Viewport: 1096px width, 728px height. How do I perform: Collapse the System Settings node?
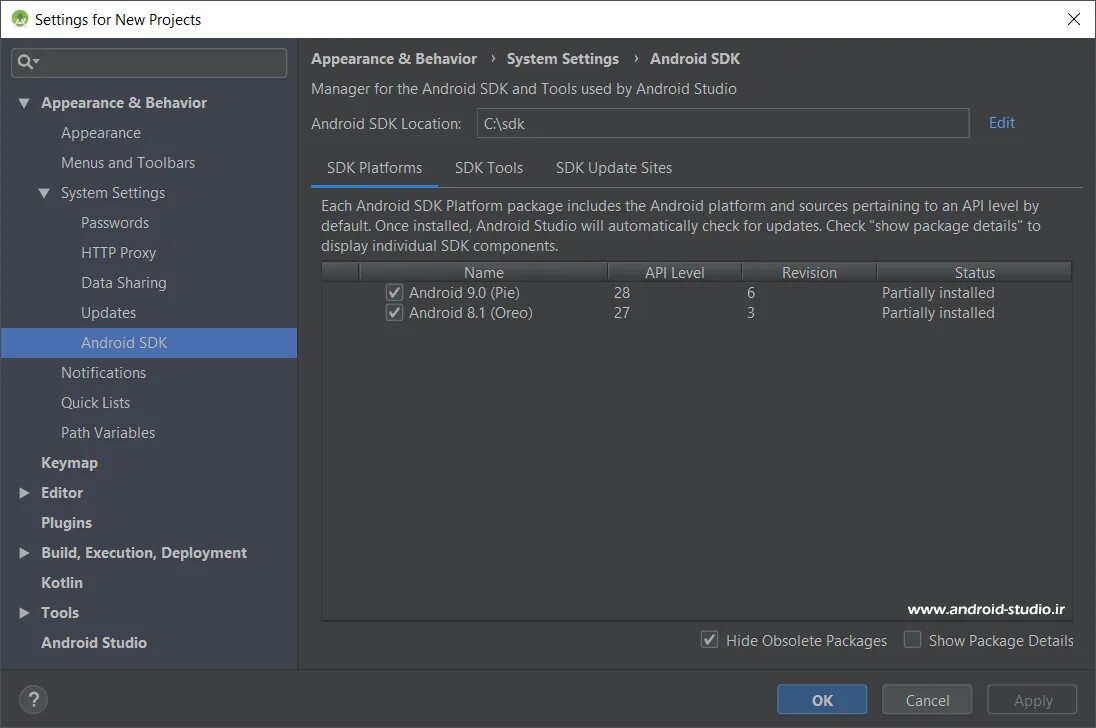pos(44,193)
